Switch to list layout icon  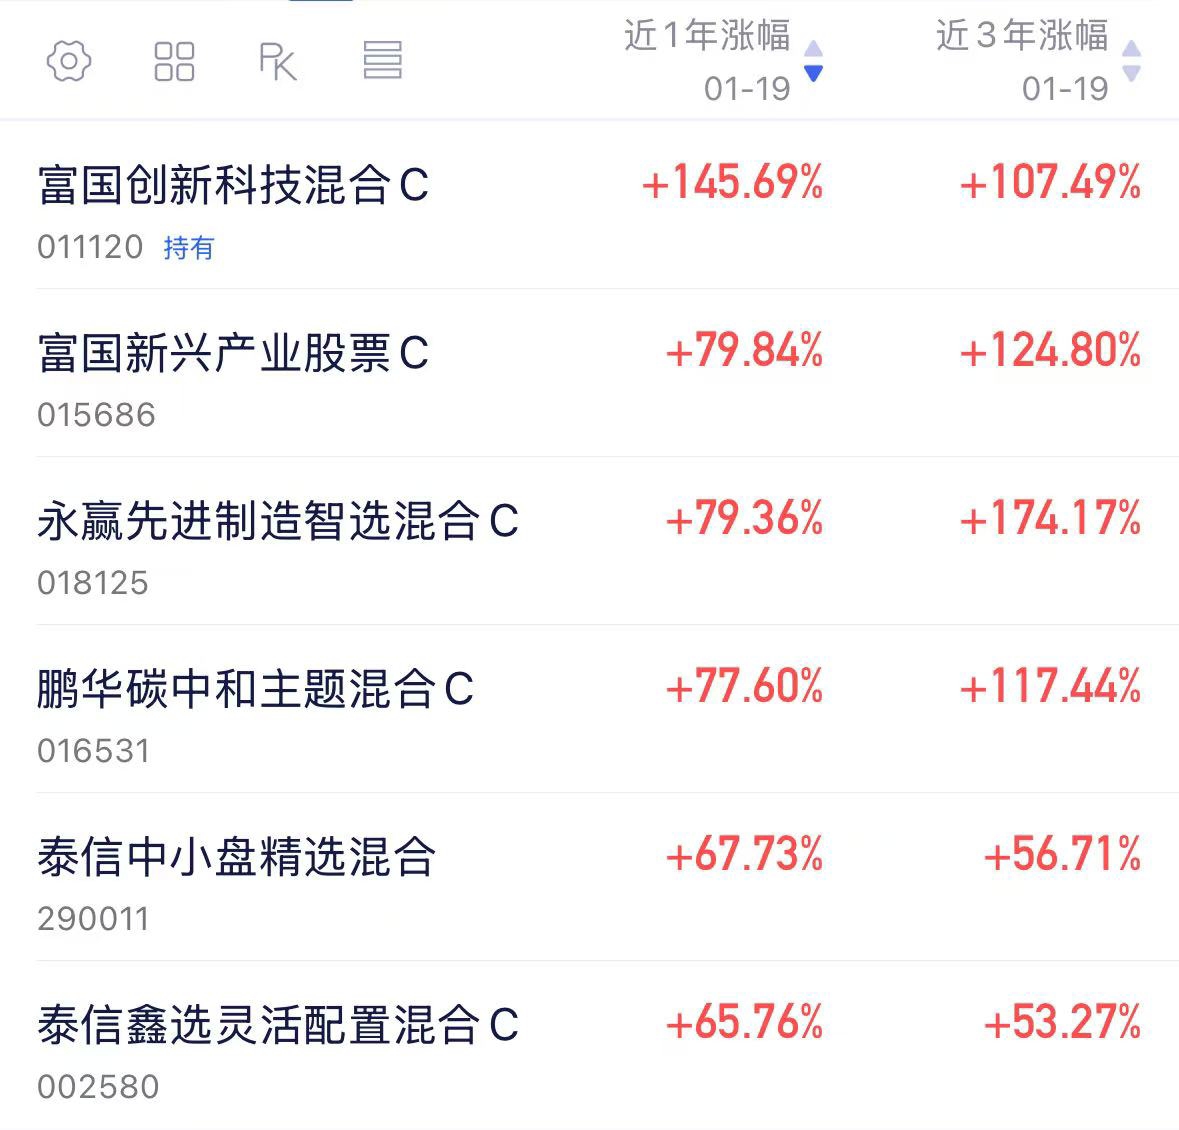(x=382, y=61)
